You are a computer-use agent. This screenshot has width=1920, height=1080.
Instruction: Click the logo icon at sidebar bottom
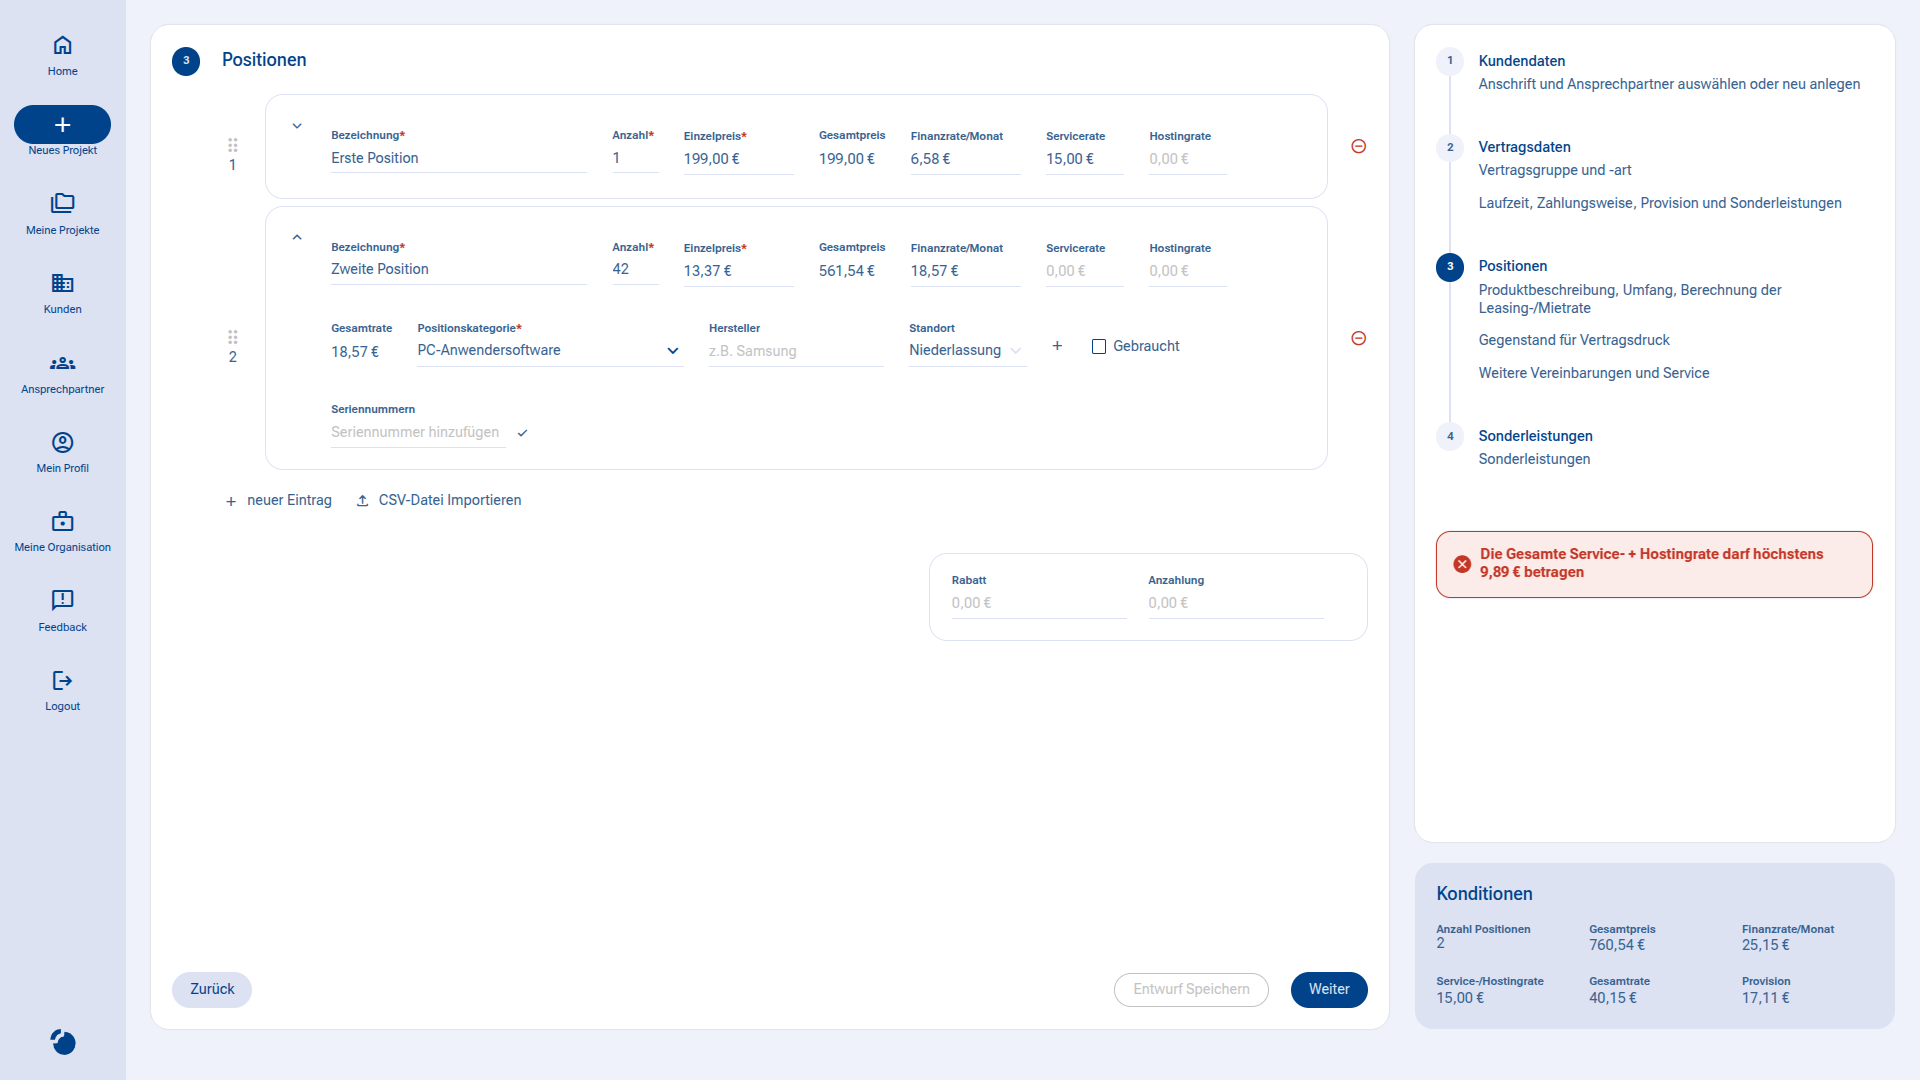(x=62, y=1042)
